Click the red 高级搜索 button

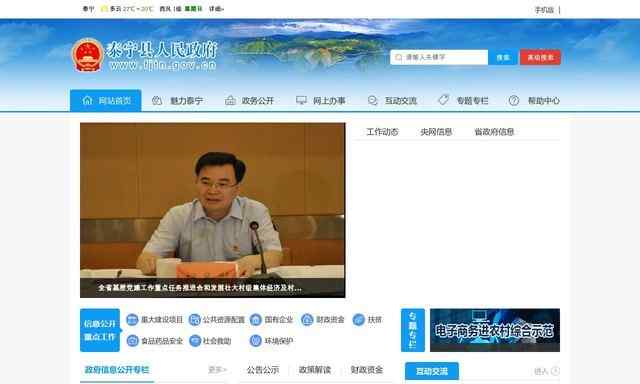tap(540, 58)
